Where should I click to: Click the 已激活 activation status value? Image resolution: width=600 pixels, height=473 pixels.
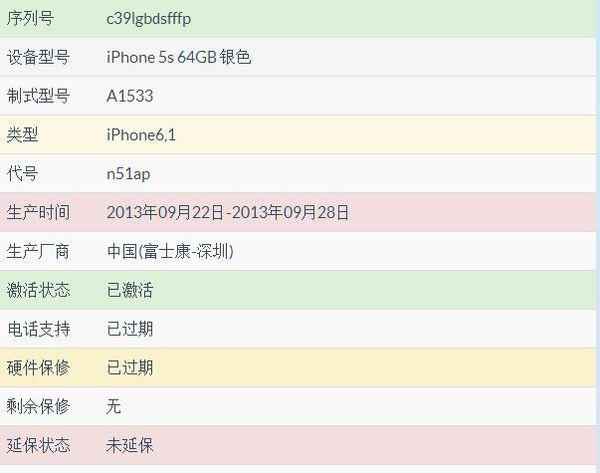[x=130, y=290]
